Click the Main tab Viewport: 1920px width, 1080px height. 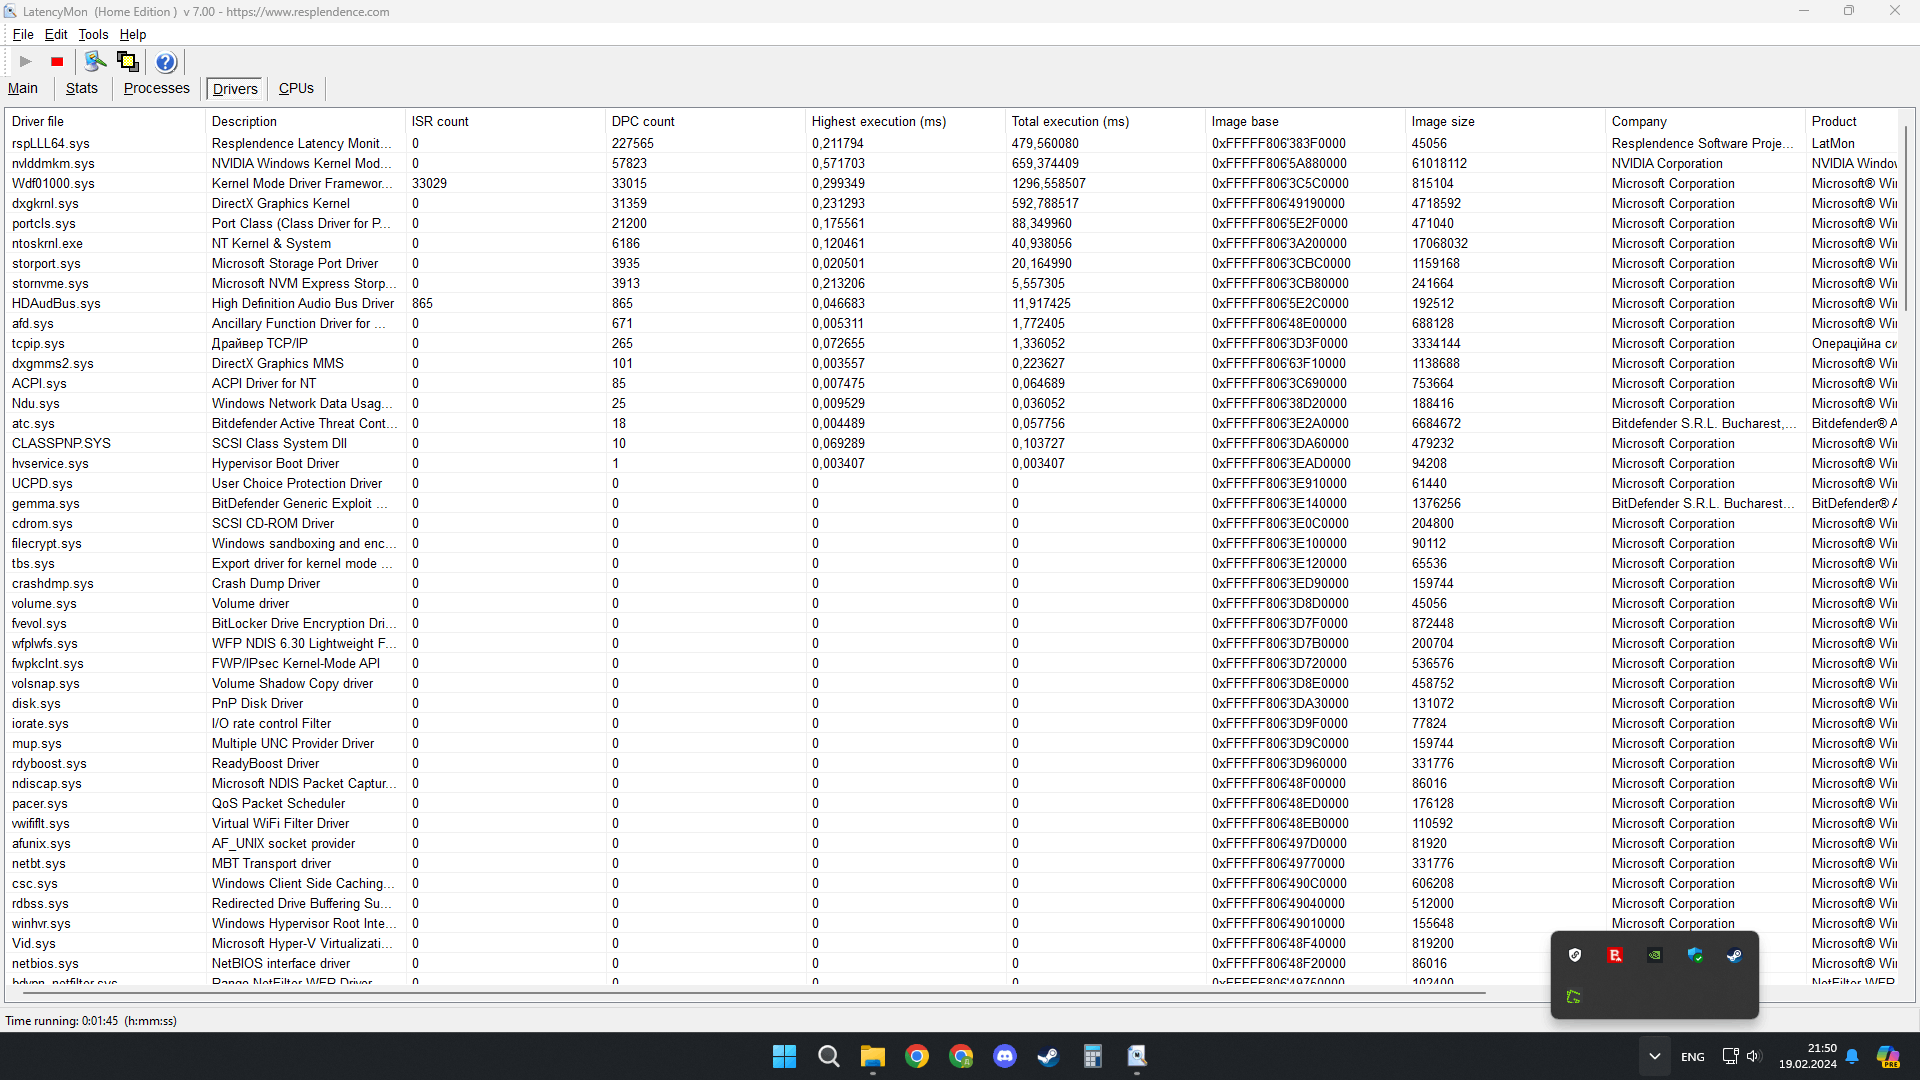[24, 88]
